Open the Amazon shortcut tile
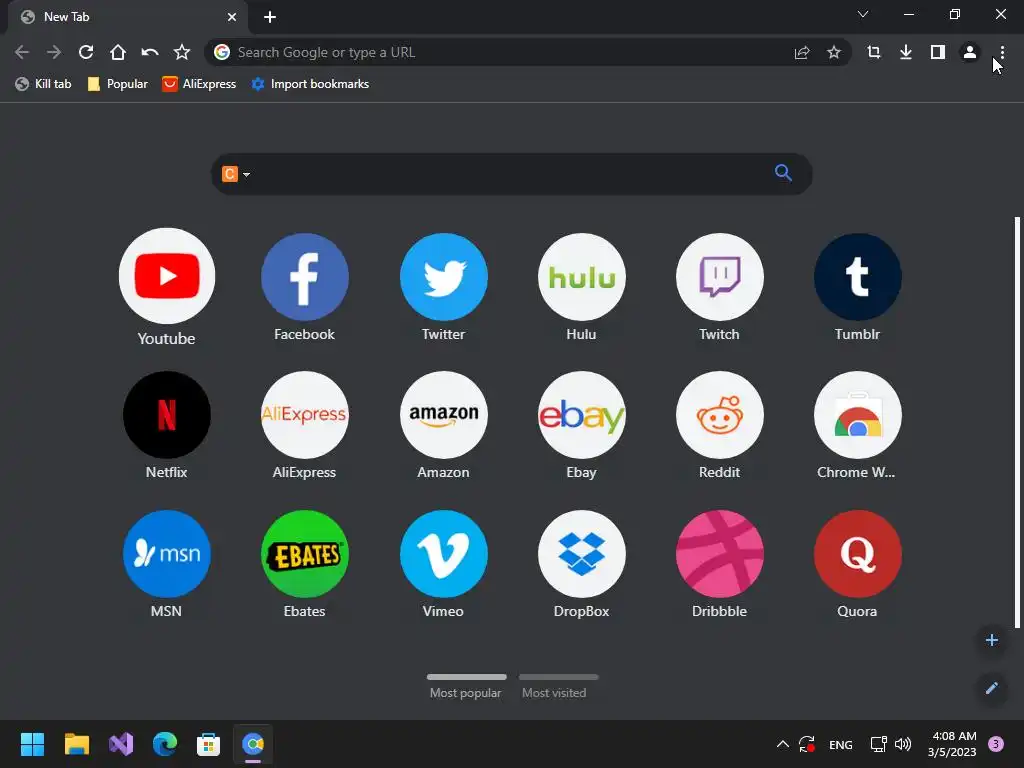The image size is (1024, 768). (x=443, y=415)
